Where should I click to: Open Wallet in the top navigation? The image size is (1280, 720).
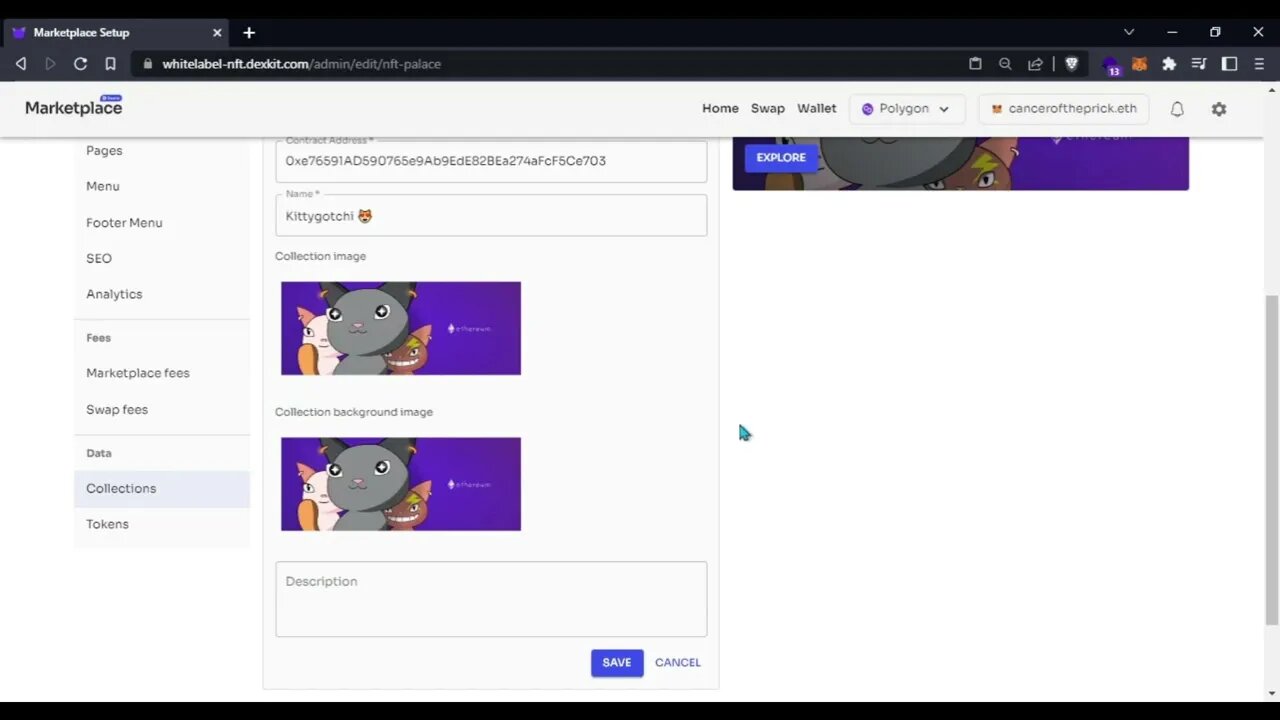(817, 108)
